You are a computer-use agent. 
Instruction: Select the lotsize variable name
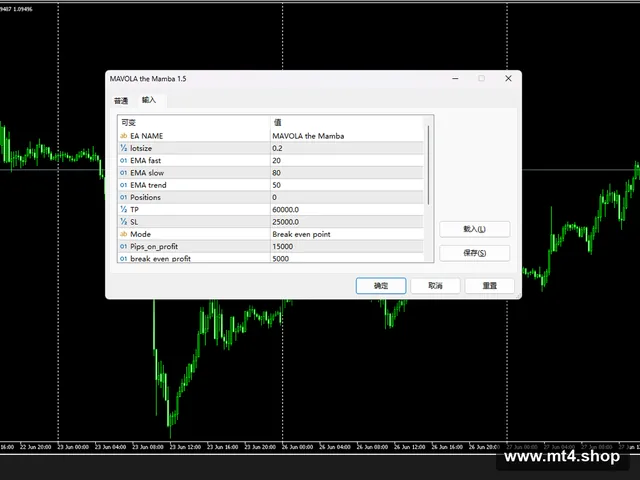coord(141,148)
